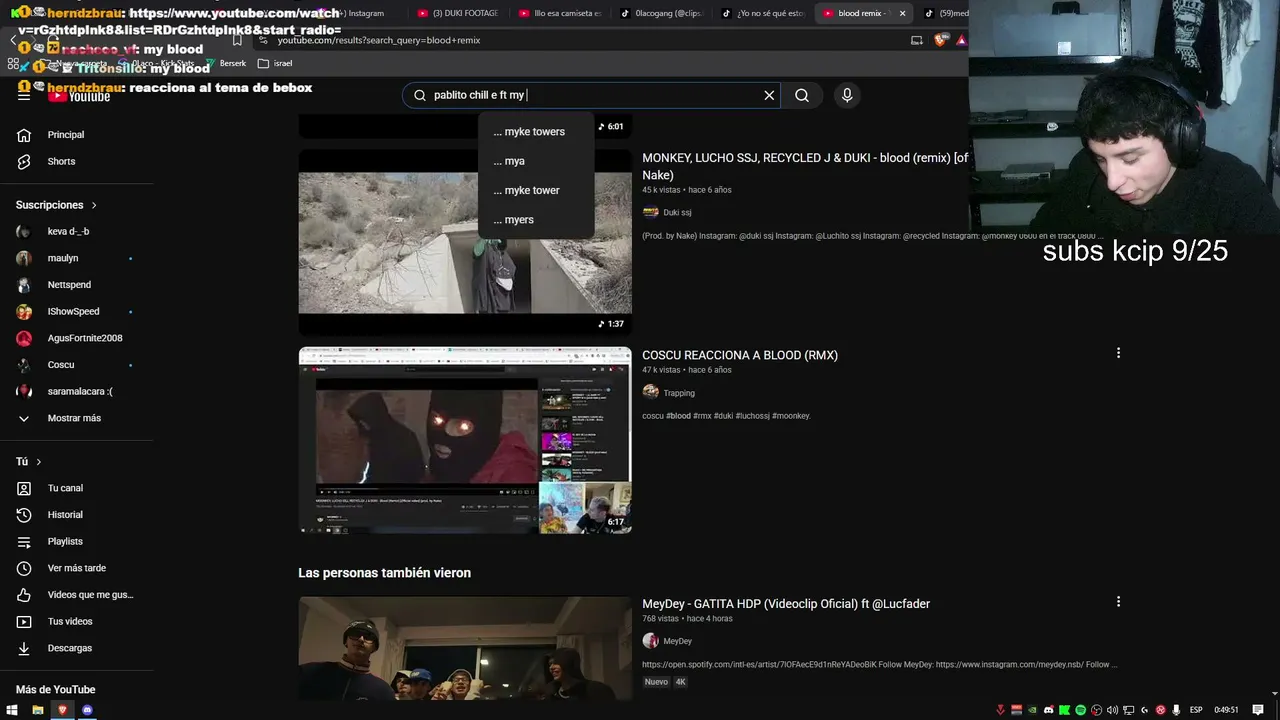Click the Brave shields icon in address bar

tap(940, 40)
